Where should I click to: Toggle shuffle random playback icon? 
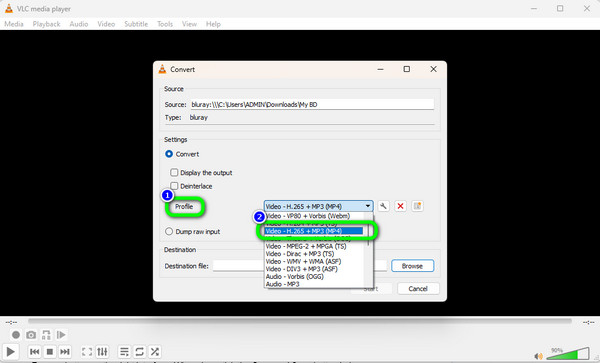(155, 352)
